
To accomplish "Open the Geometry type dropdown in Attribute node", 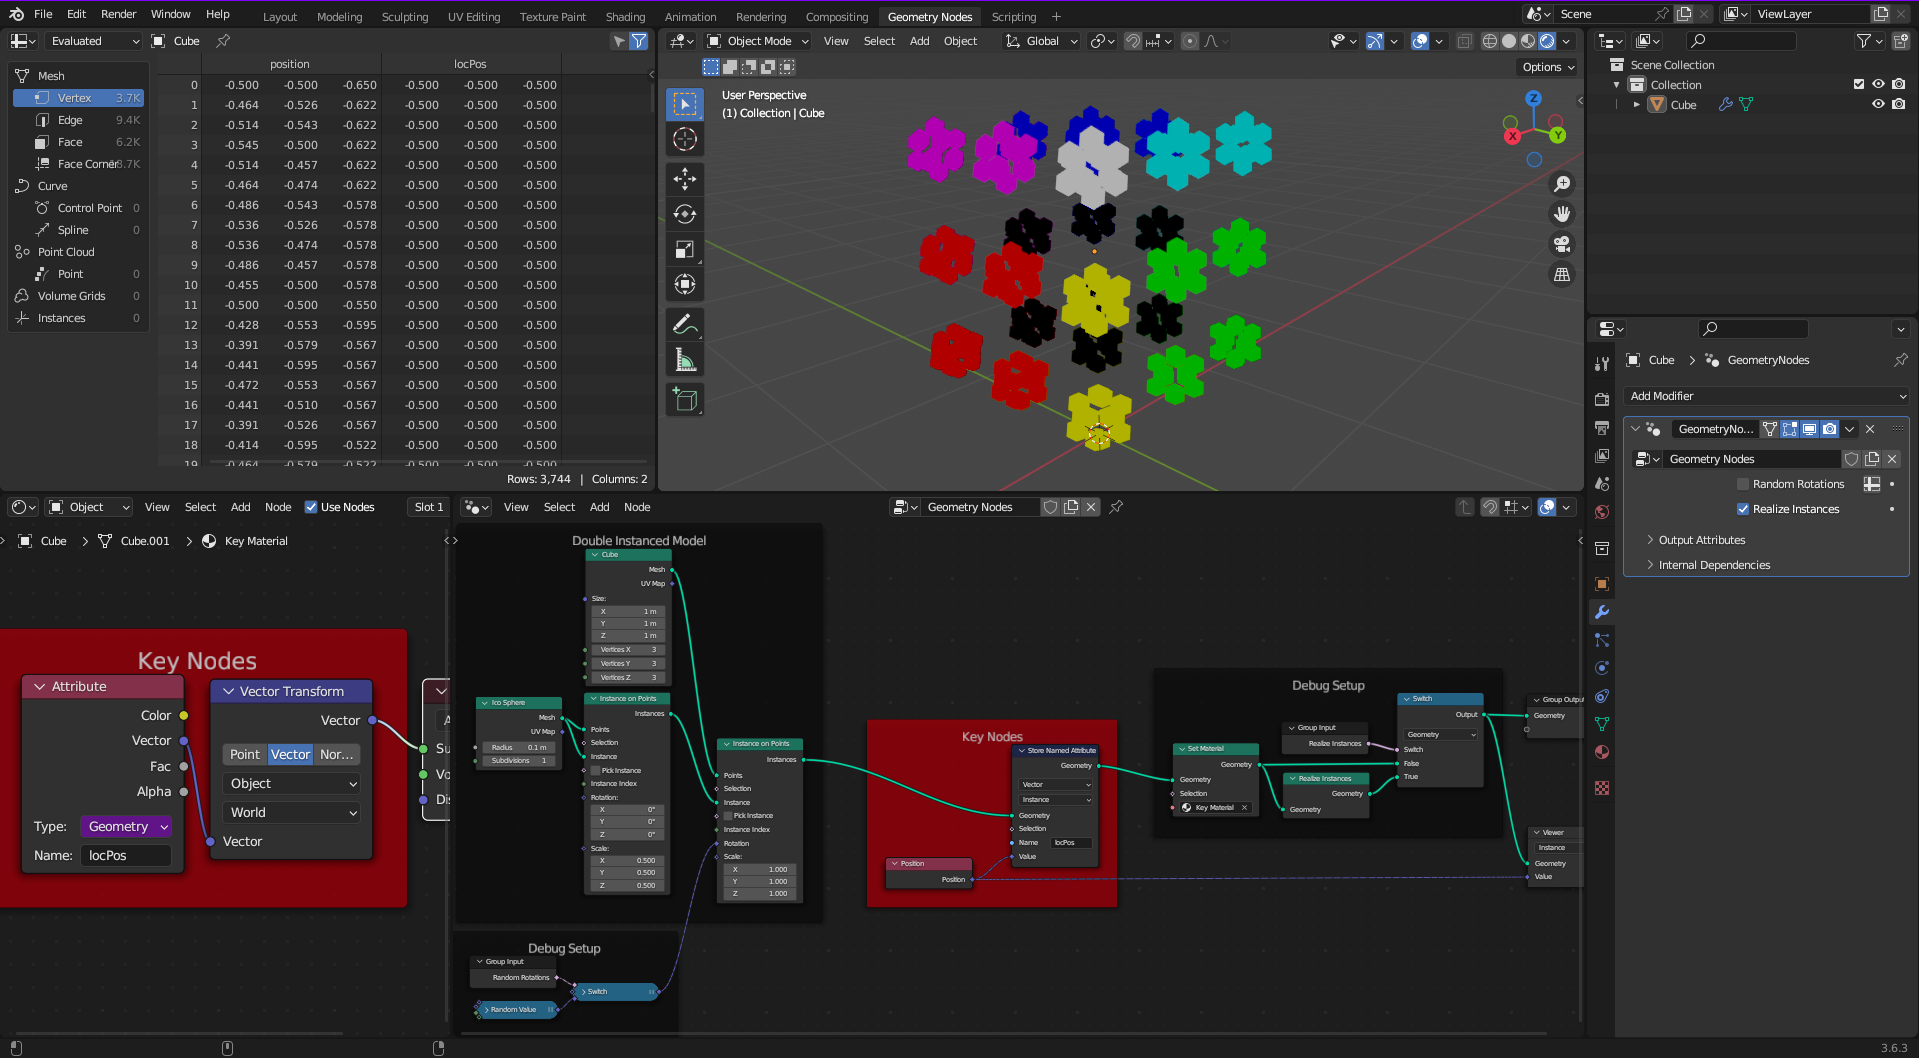I will (x=126, y=827).
